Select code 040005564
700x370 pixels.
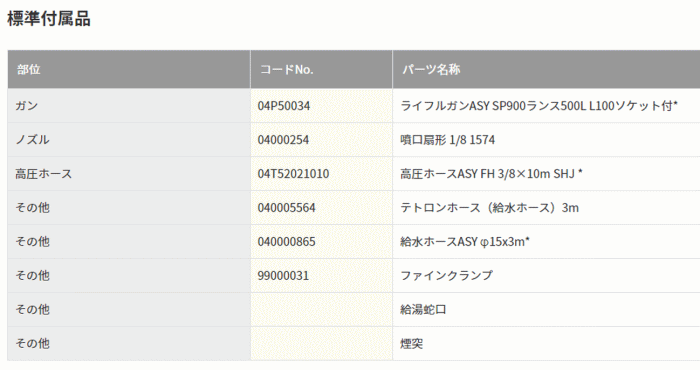coord(286,208)
